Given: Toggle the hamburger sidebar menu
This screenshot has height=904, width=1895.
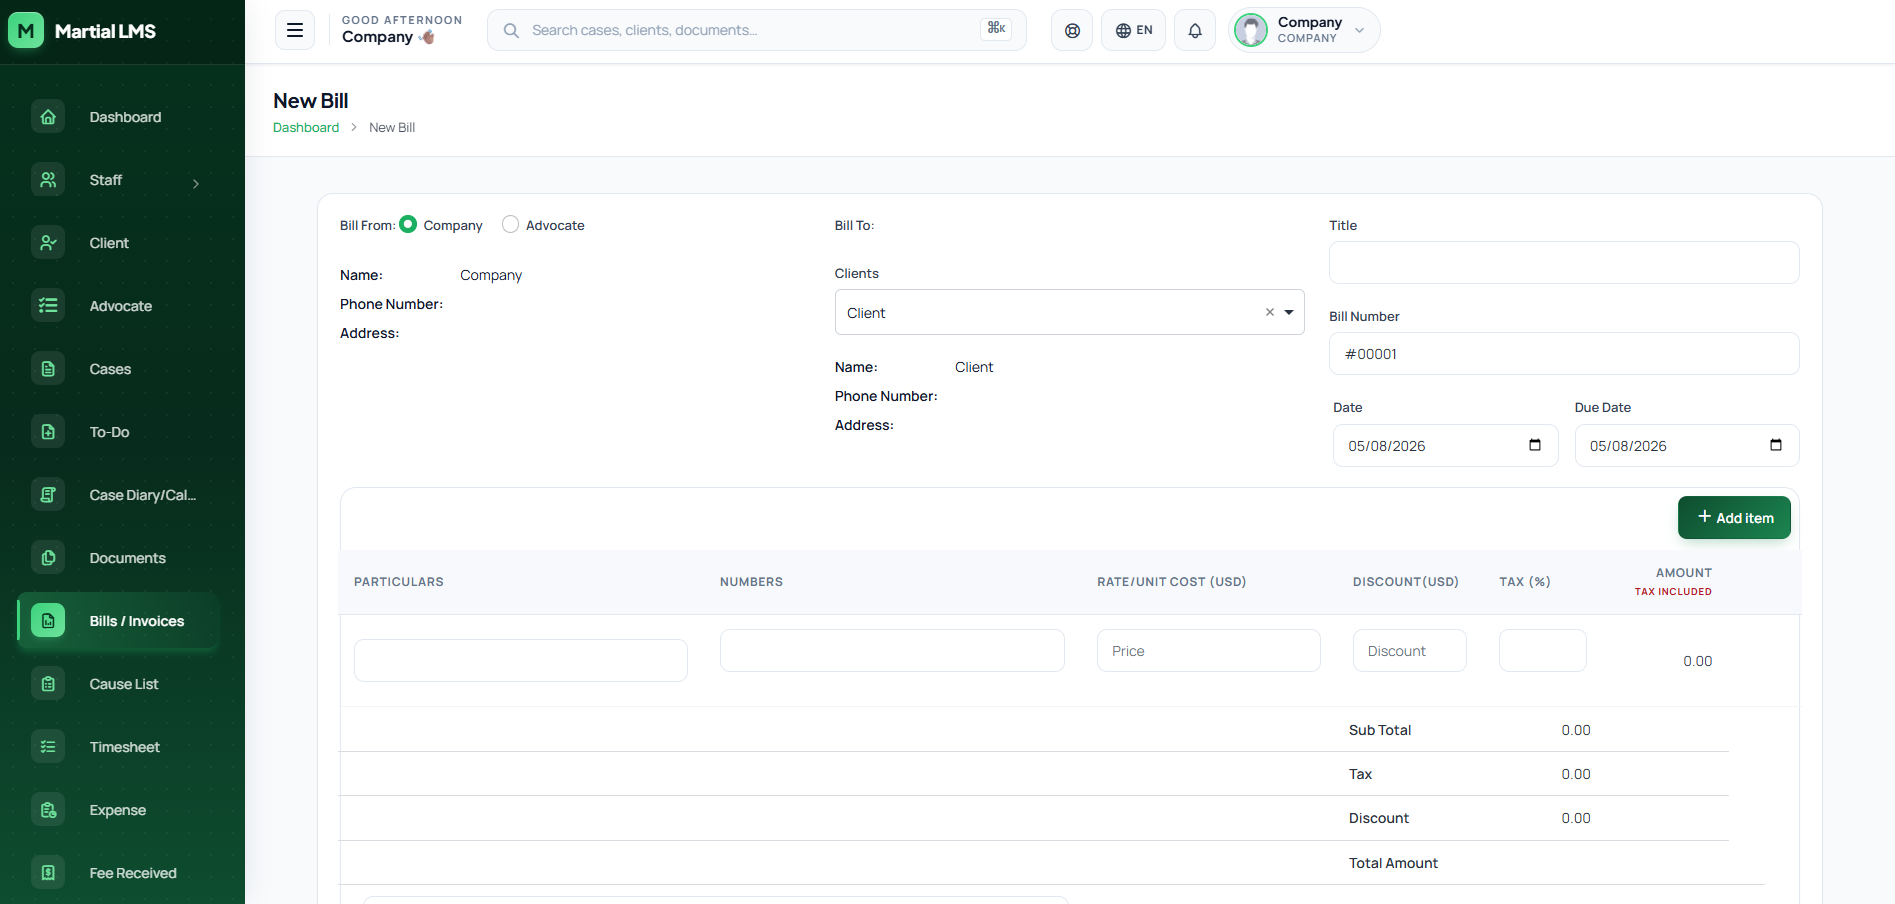Looking at the screenshot, I should tap(295, 30).
